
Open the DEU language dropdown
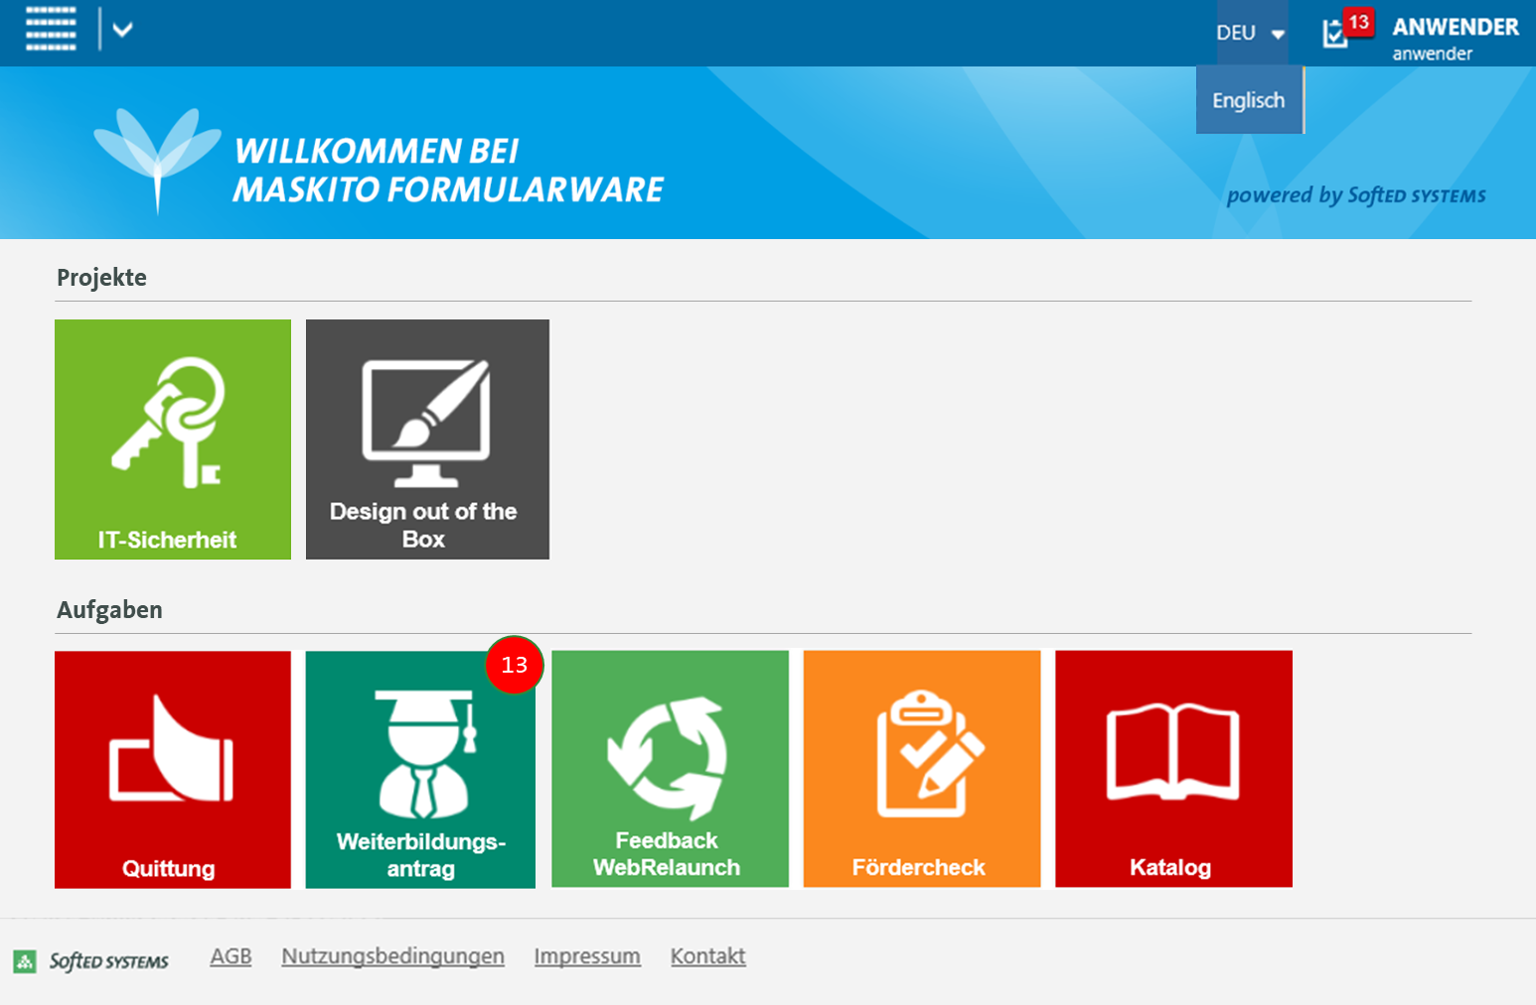click(x=1250, y=33)
